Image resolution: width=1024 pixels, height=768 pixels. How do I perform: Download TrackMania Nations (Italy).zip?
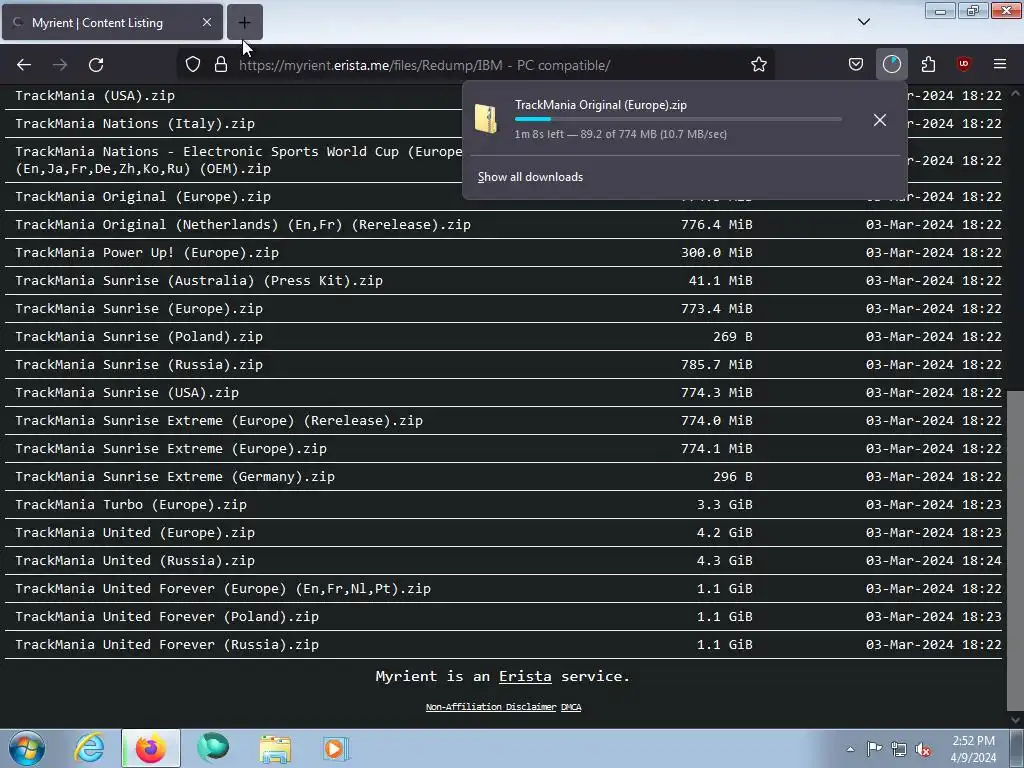(135, 123)
